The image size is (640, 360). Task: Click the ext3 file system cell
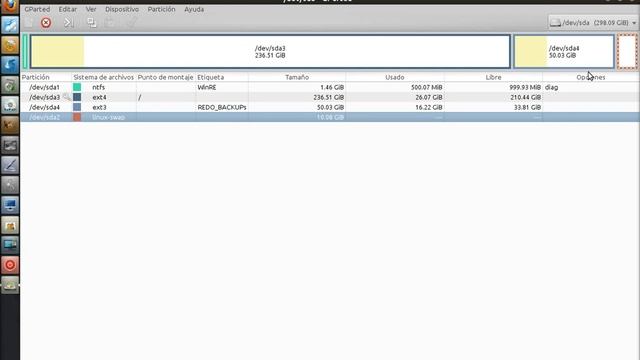[99, 107]
